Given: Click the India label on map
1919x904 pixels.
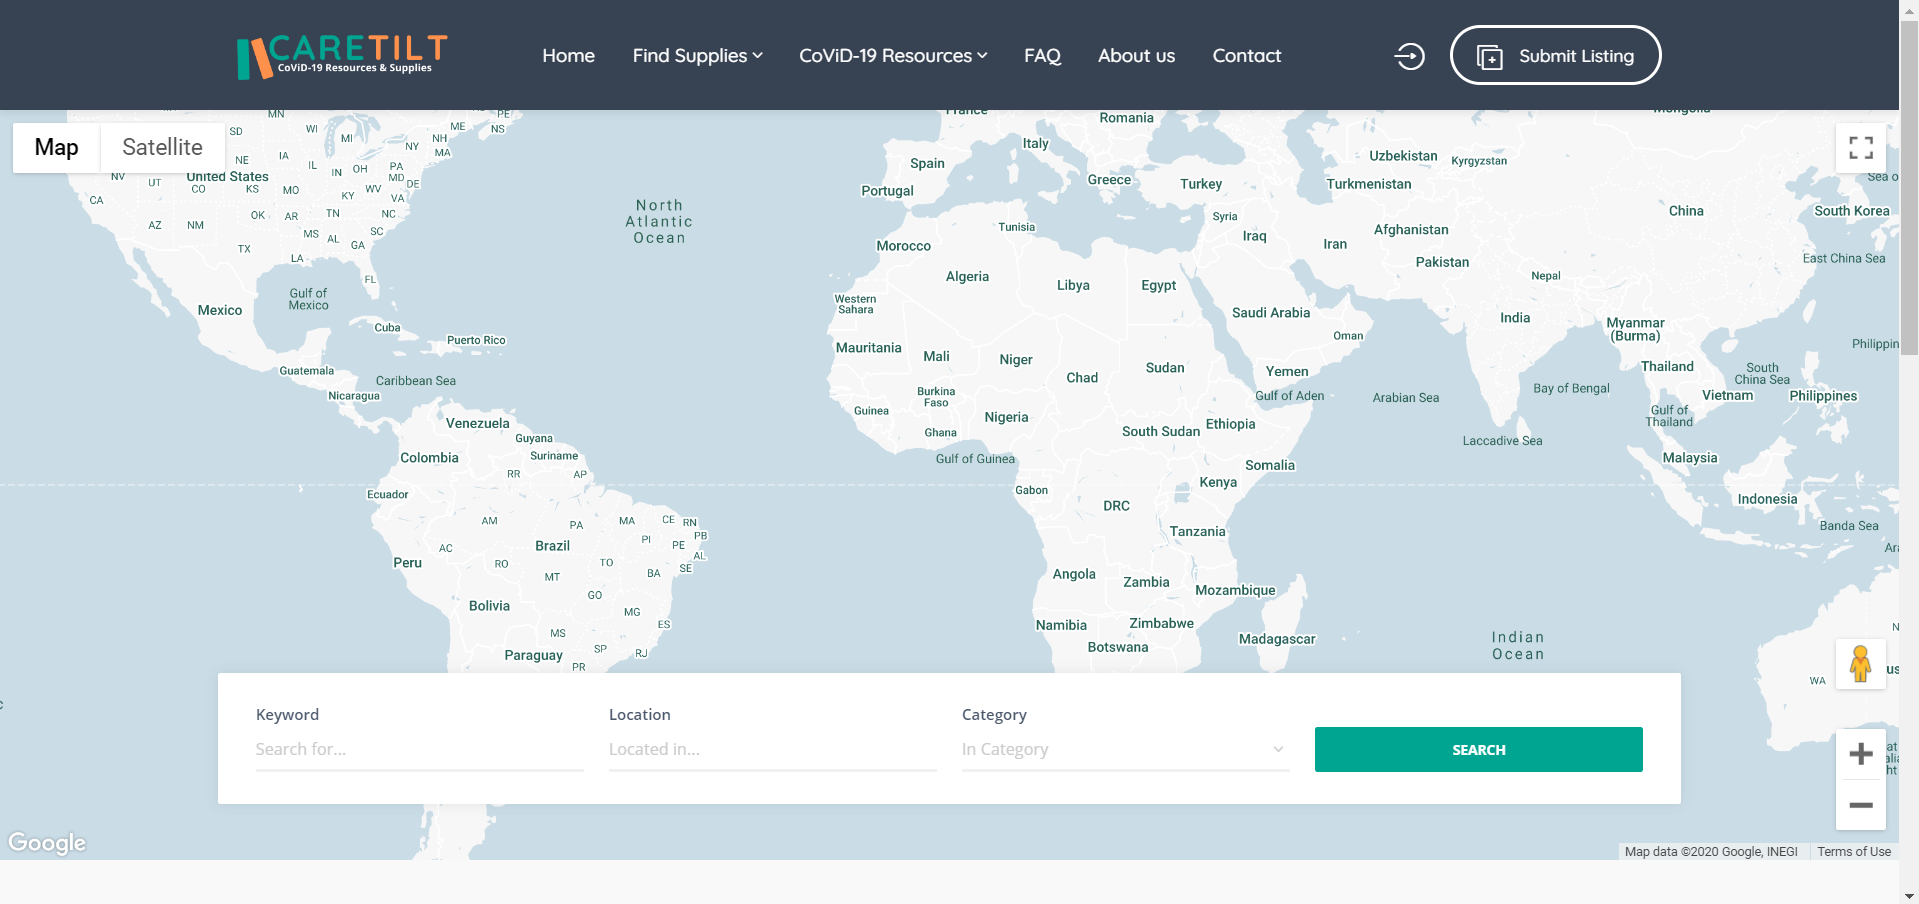Looking at the screenshot, I should coord(1515,318).
